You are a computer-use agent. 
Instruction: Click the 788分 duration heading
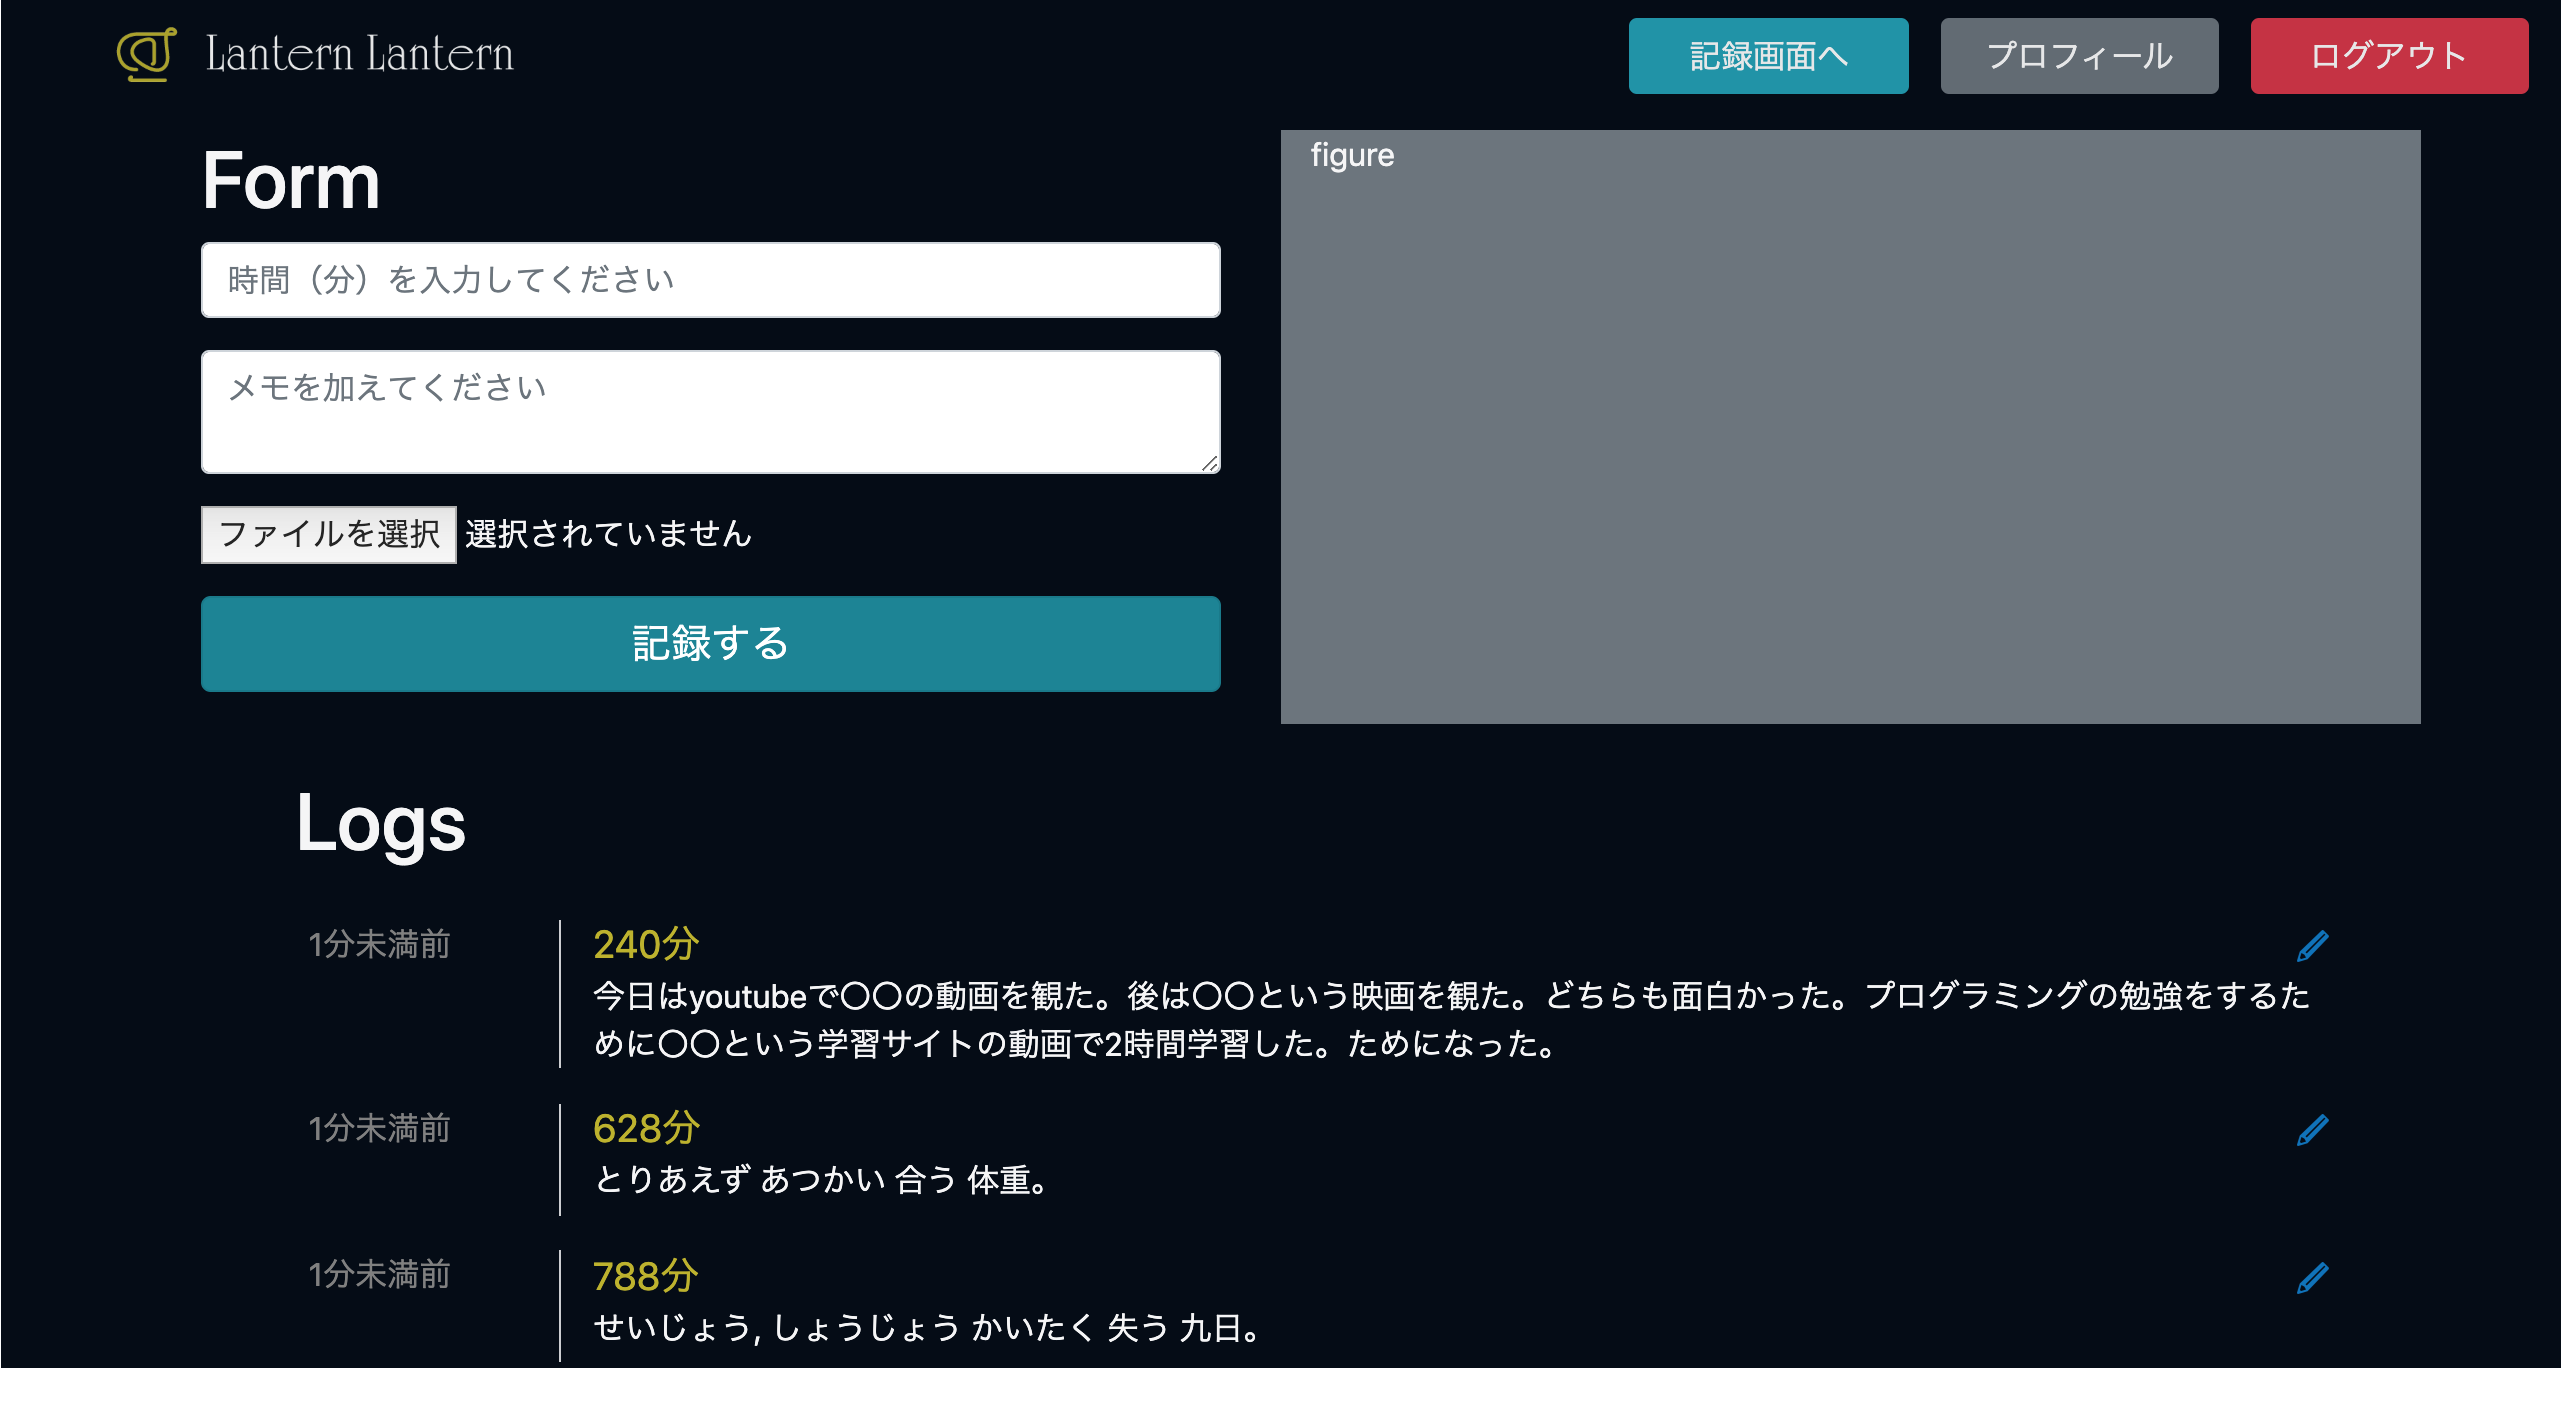(646, 1276)
